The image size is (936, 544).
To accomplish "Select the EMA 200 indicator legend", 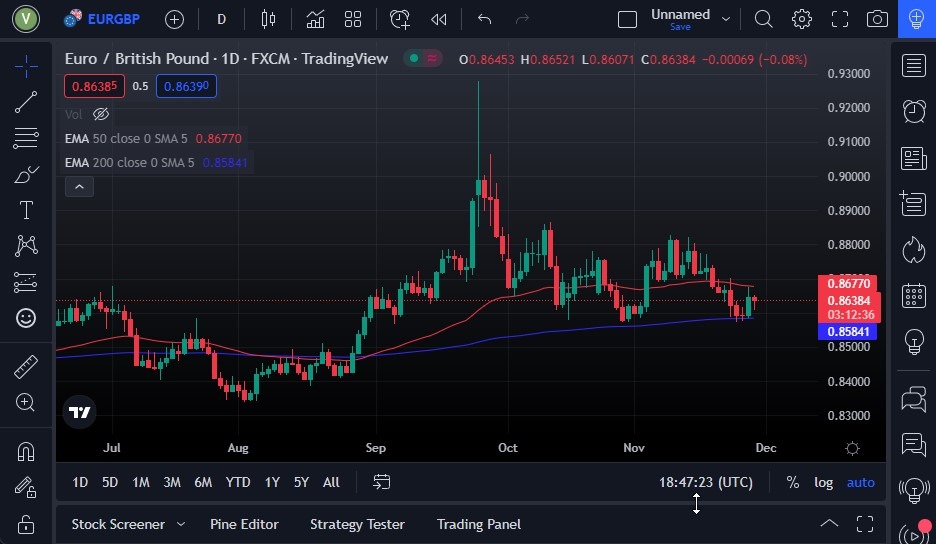I will tap(156, 162).
